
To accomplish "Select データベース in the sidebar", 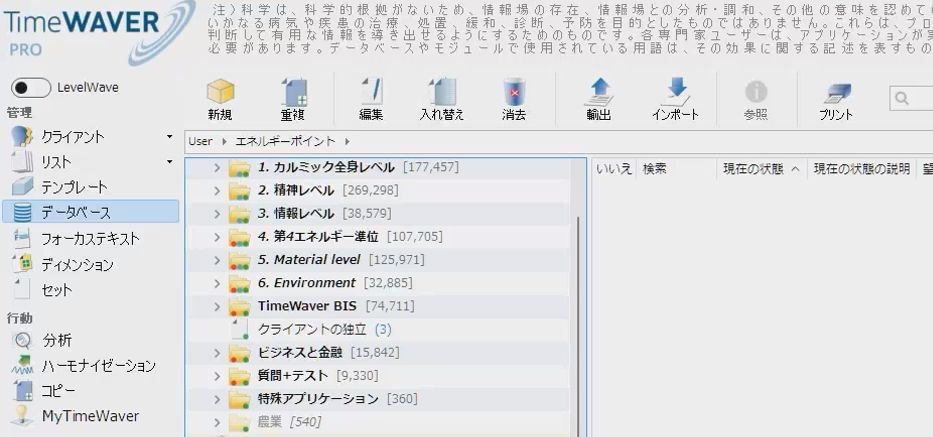I will [90, 212].
